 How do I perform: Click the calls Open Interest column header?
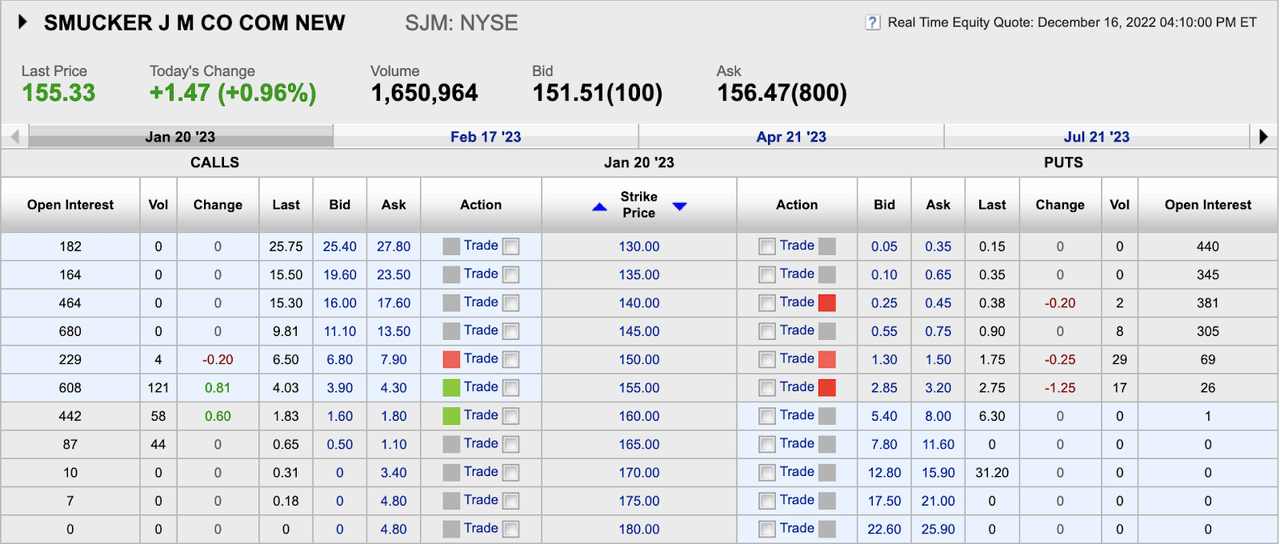70,205
